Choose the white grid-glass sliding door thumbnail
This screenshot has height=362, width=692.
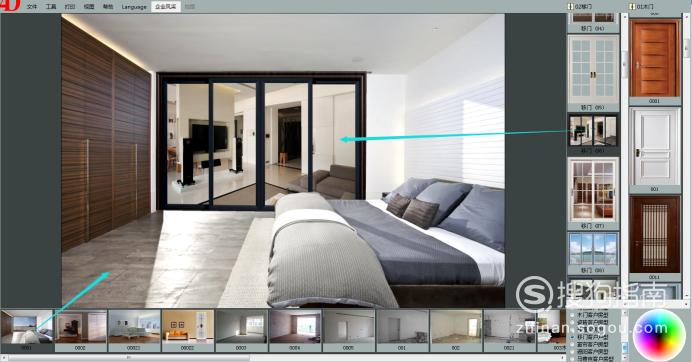(593, 69)
